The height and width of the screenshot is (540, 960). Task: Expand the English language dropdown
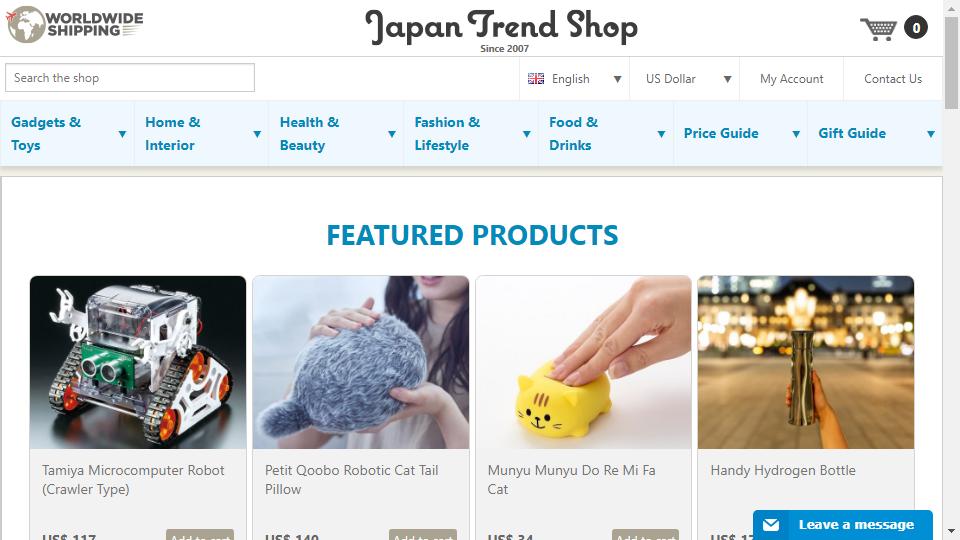pos(574,79)
